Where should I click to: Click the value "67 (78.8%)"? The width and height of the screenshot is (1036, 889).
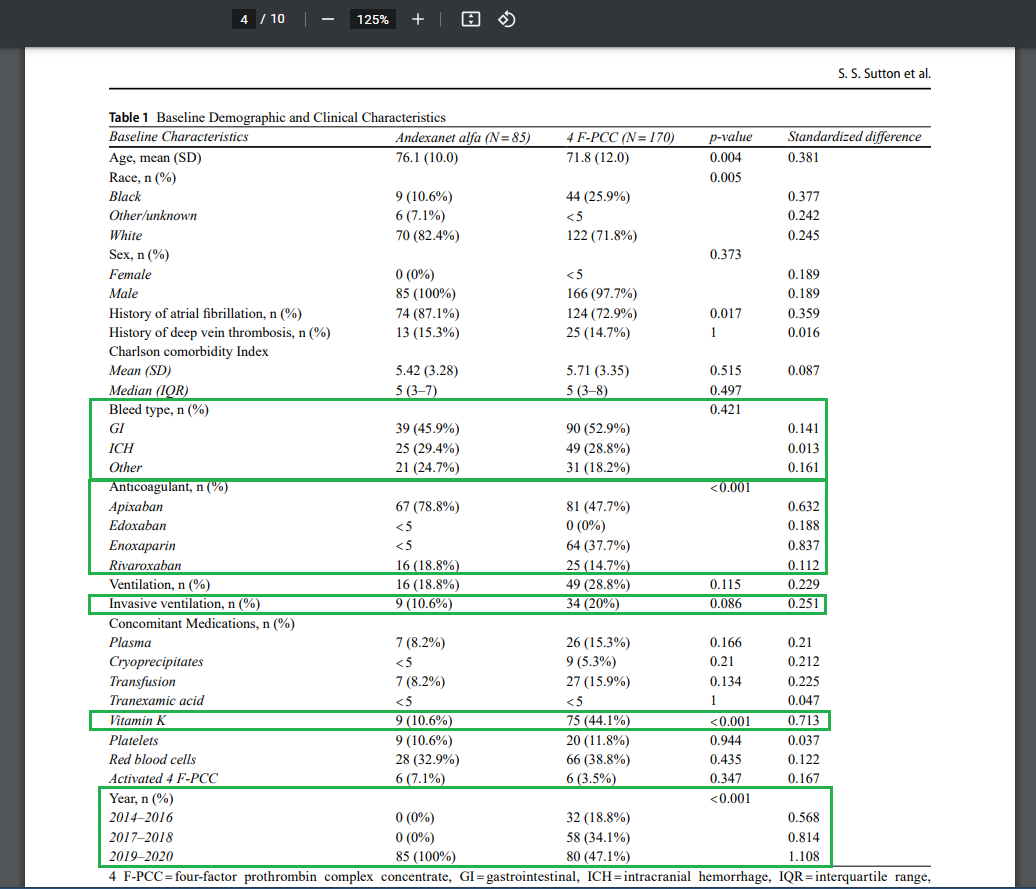(x=427, y=507)
